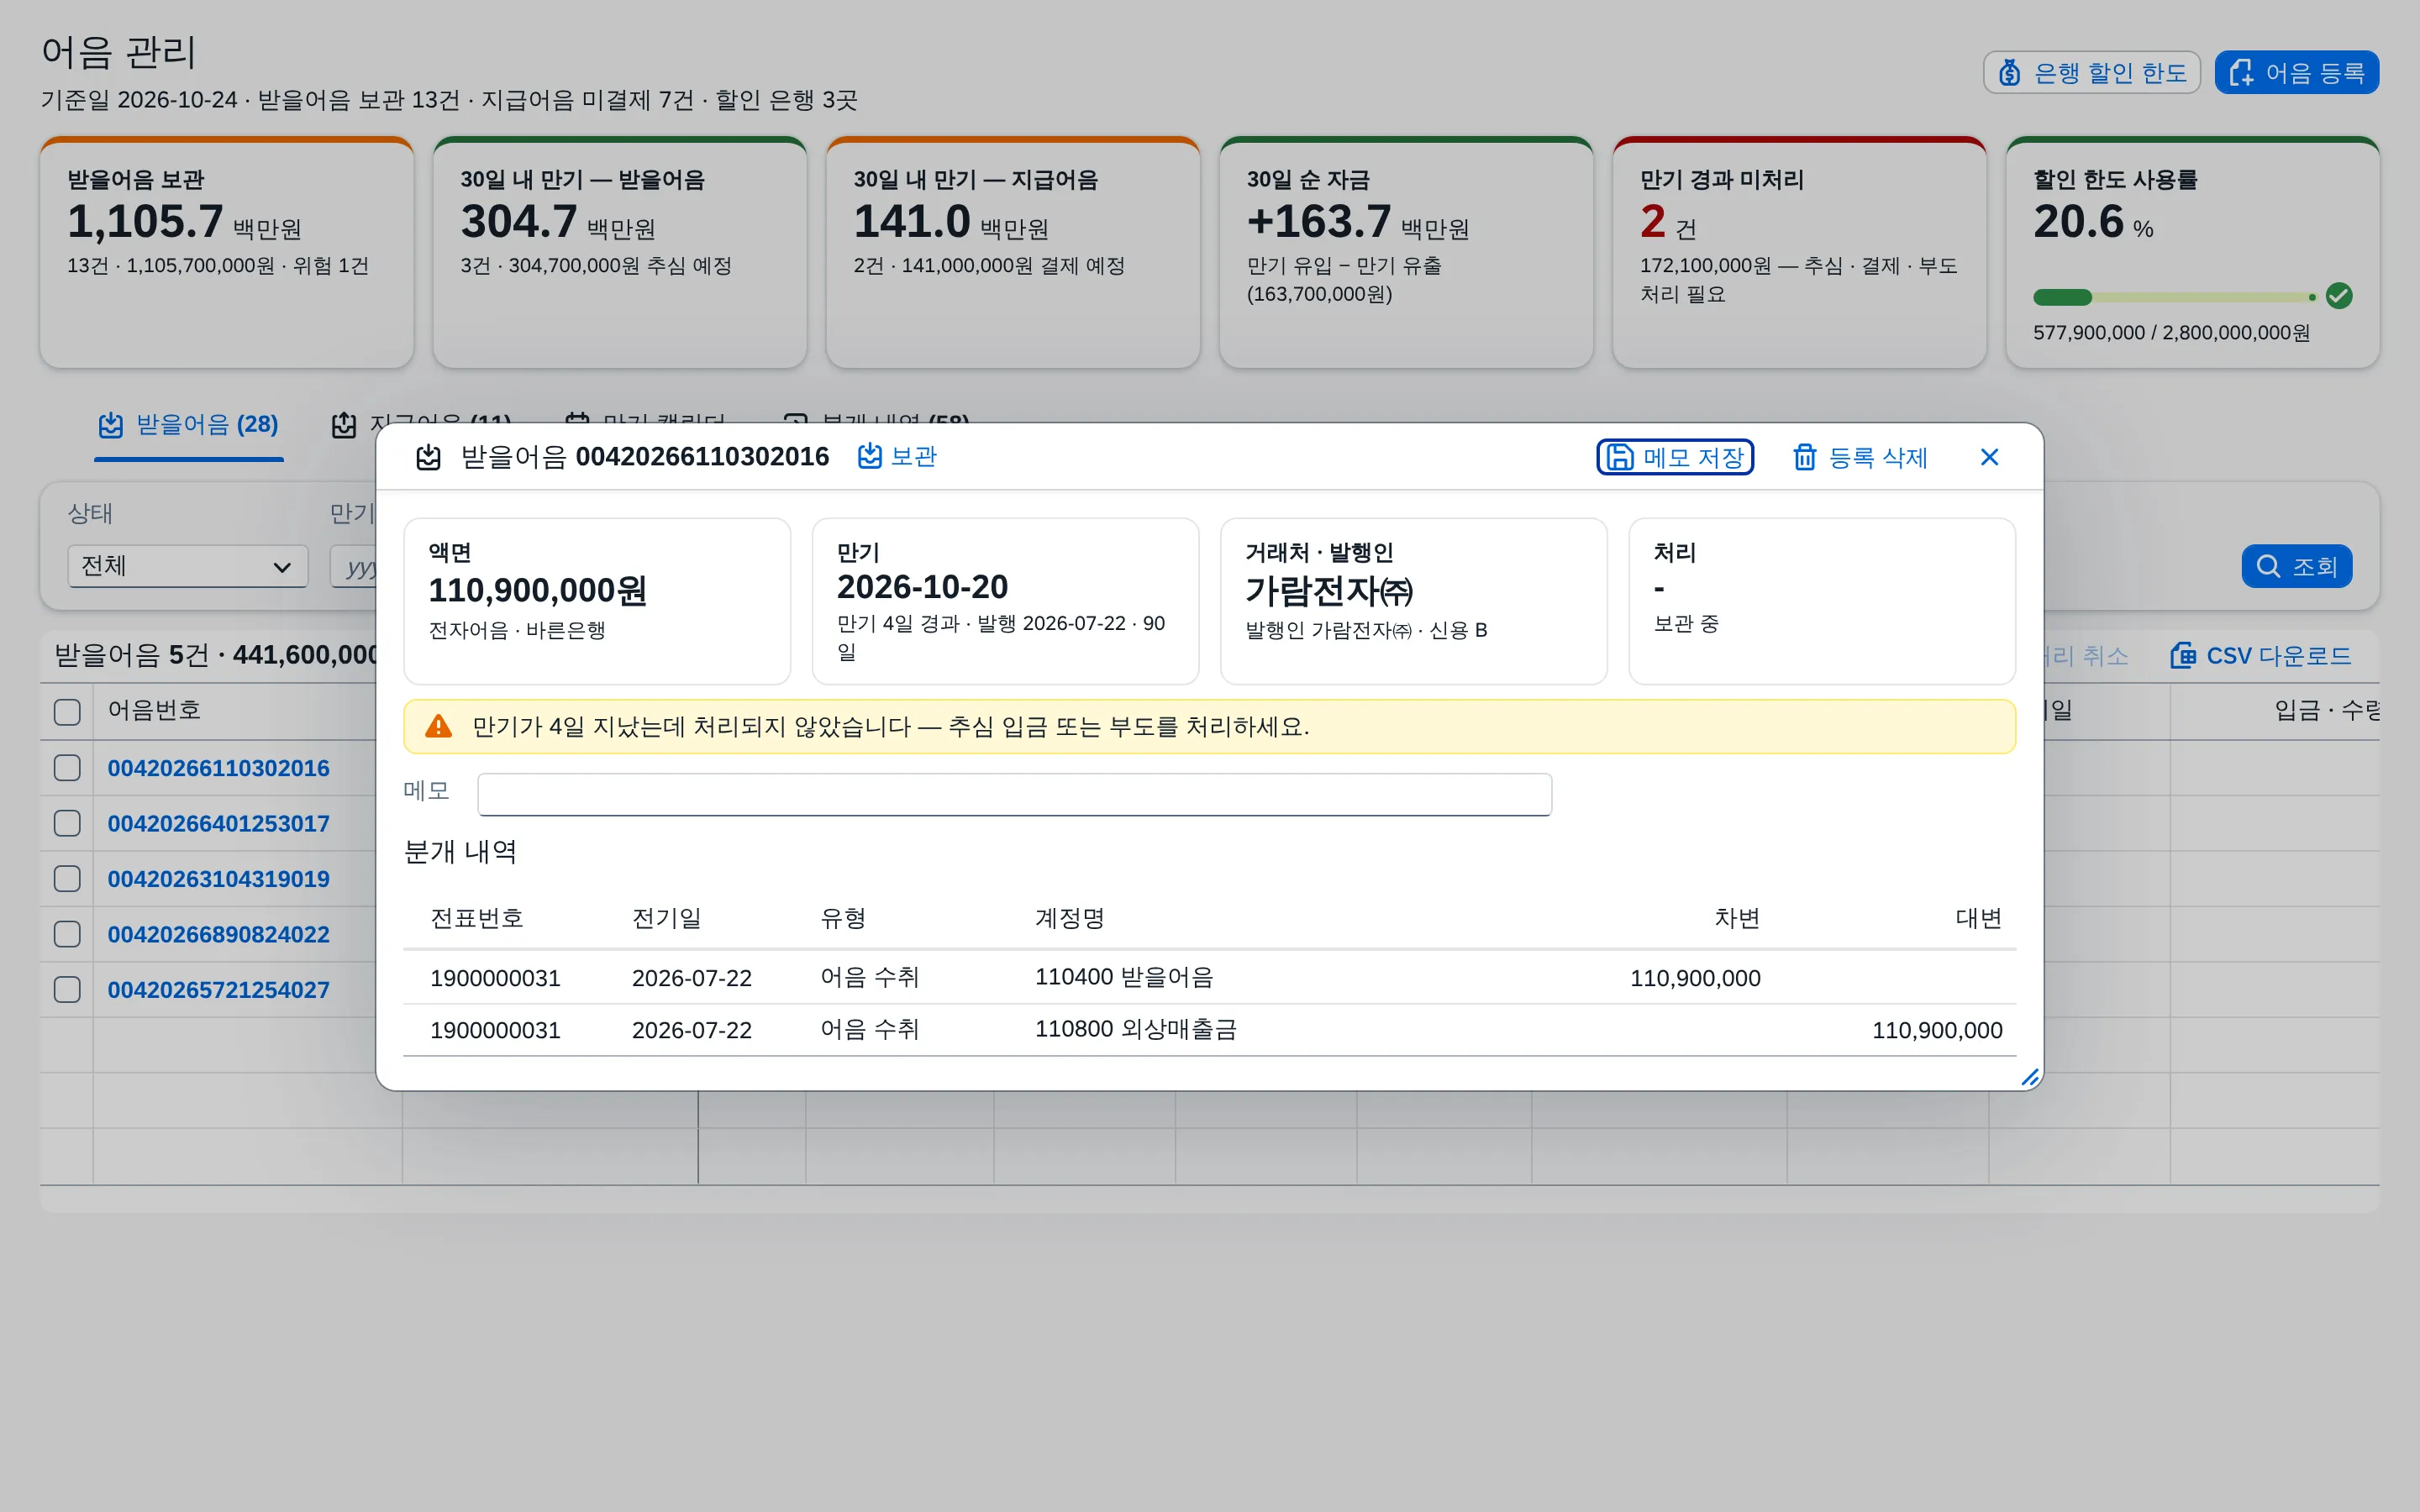Screen dimensions: 2420x1512
Task: Click the 차변 column header
Action: coord(1737,918)
